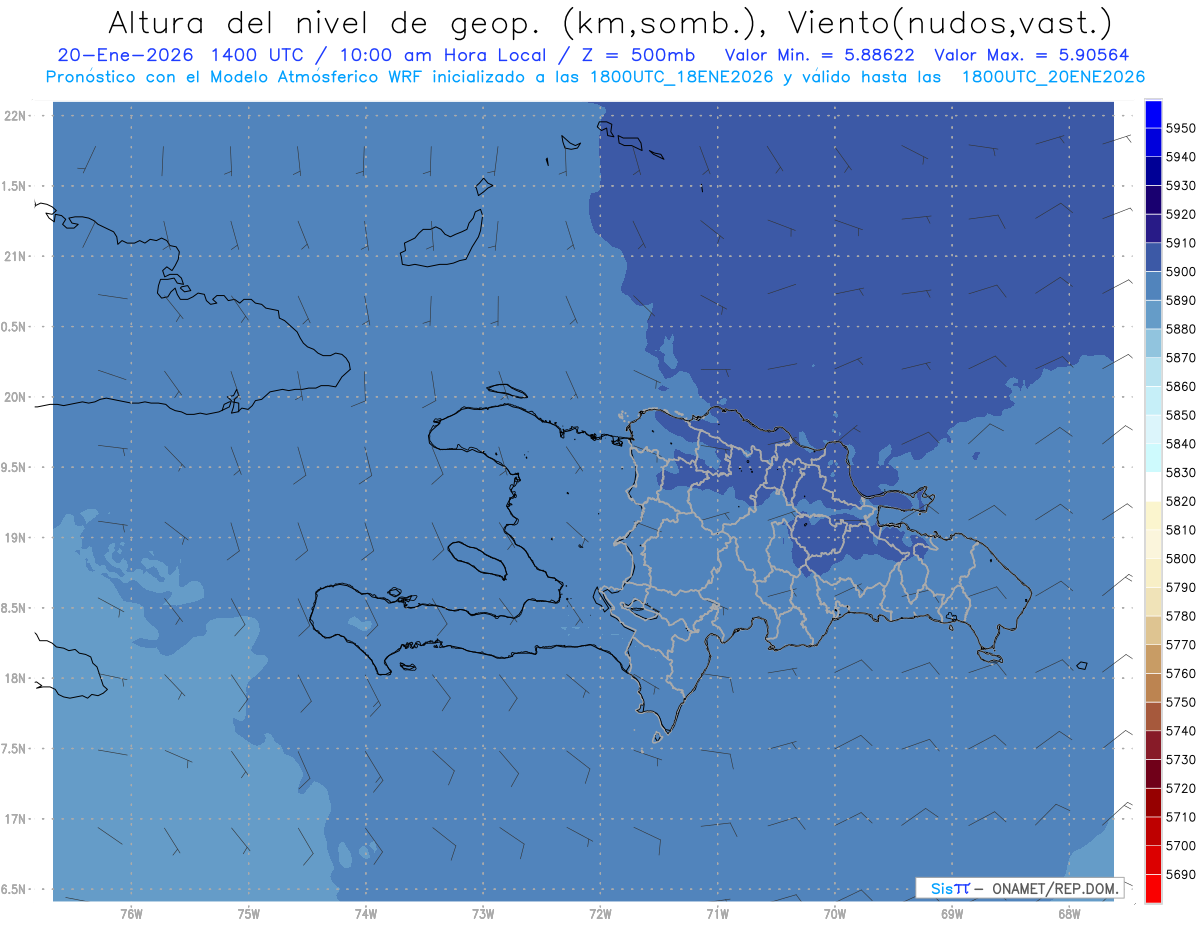Click the "1.5N" latitude axis label

coord(14,186)
